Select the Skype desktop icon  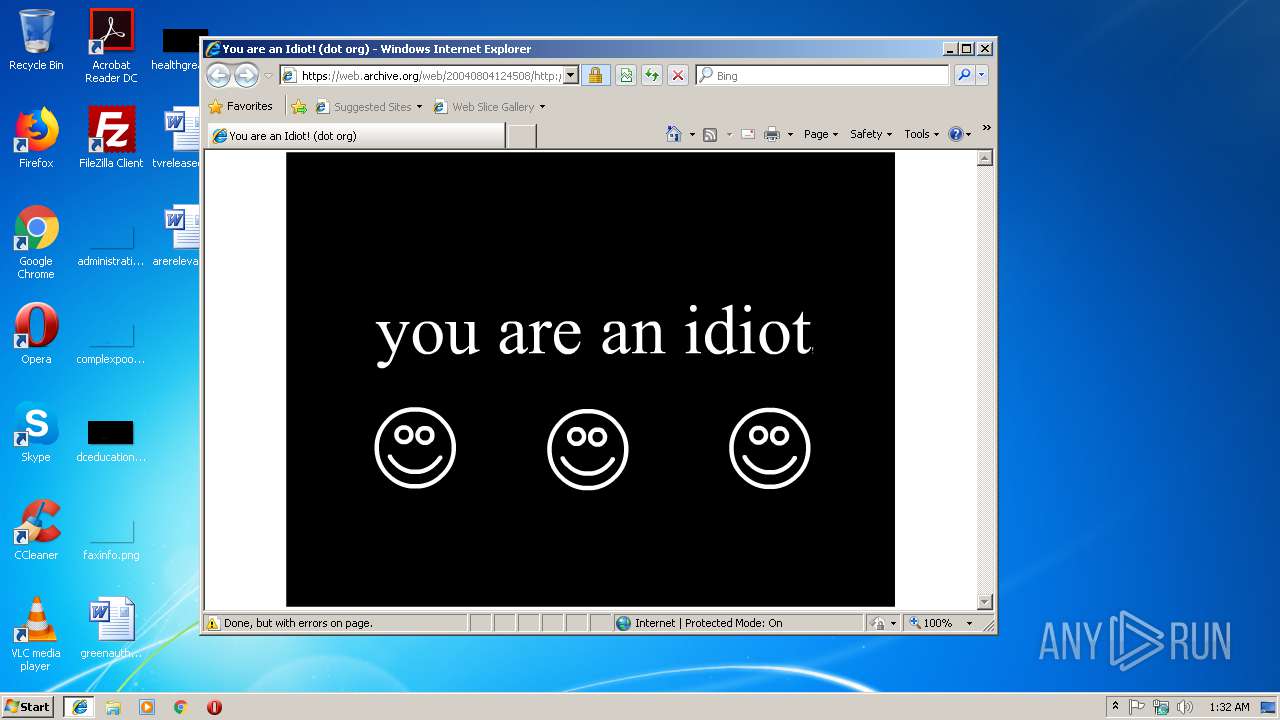pos(36,432)
